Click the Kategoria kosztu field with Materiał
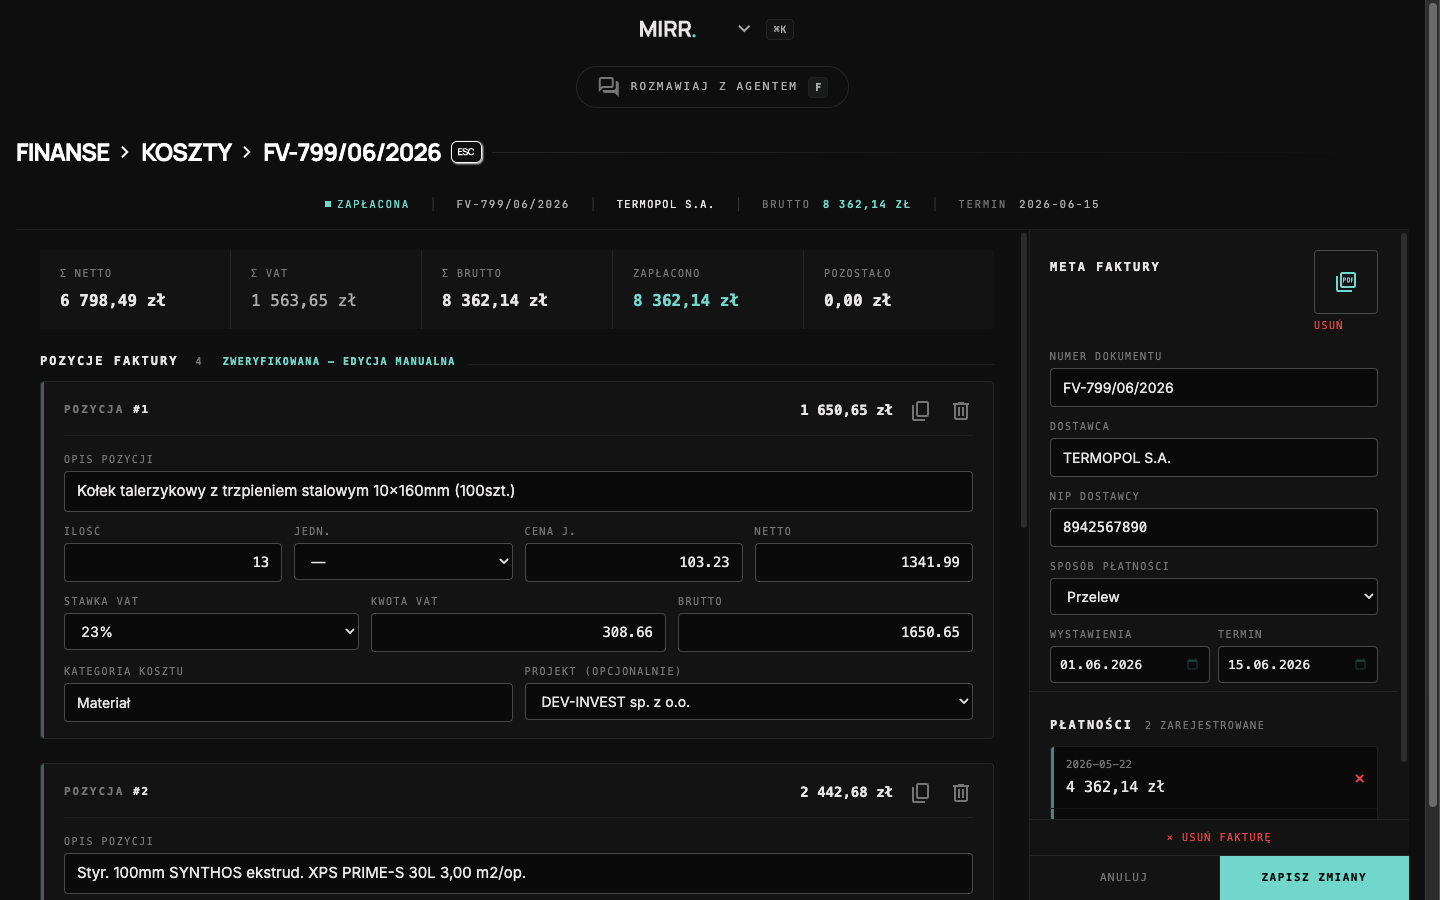The height and width of the screenshot is (900, 1440). (x=288, y=702)
